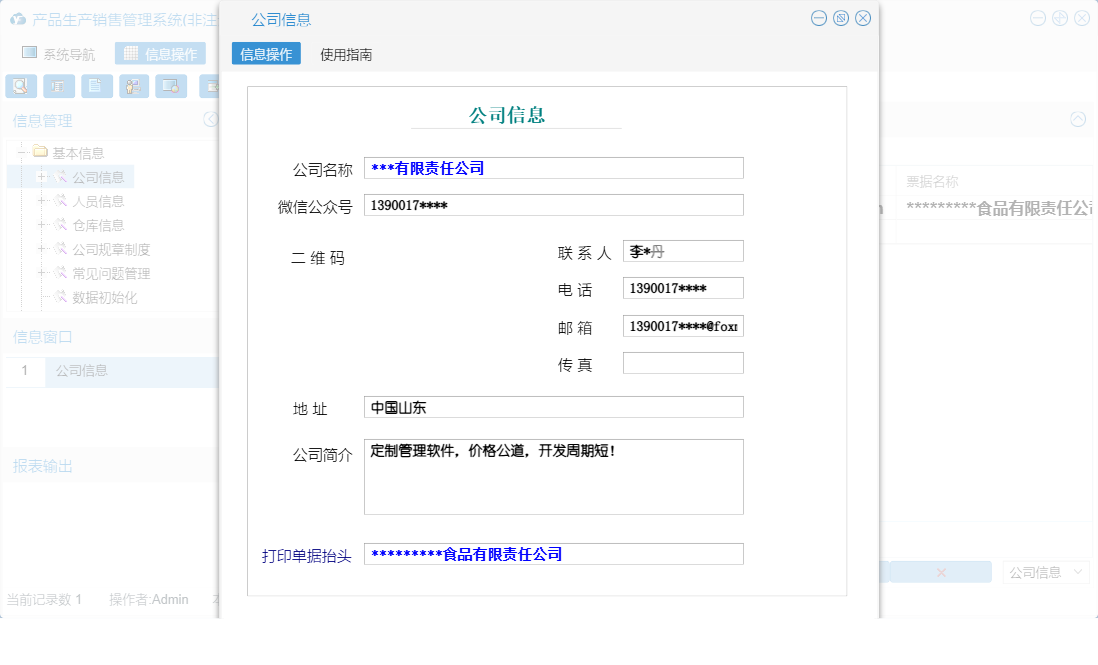Select the search/query tool in the toolbar
This screenshot has height=665, width=1098.
pyautogui.click(x=21, y=86)
